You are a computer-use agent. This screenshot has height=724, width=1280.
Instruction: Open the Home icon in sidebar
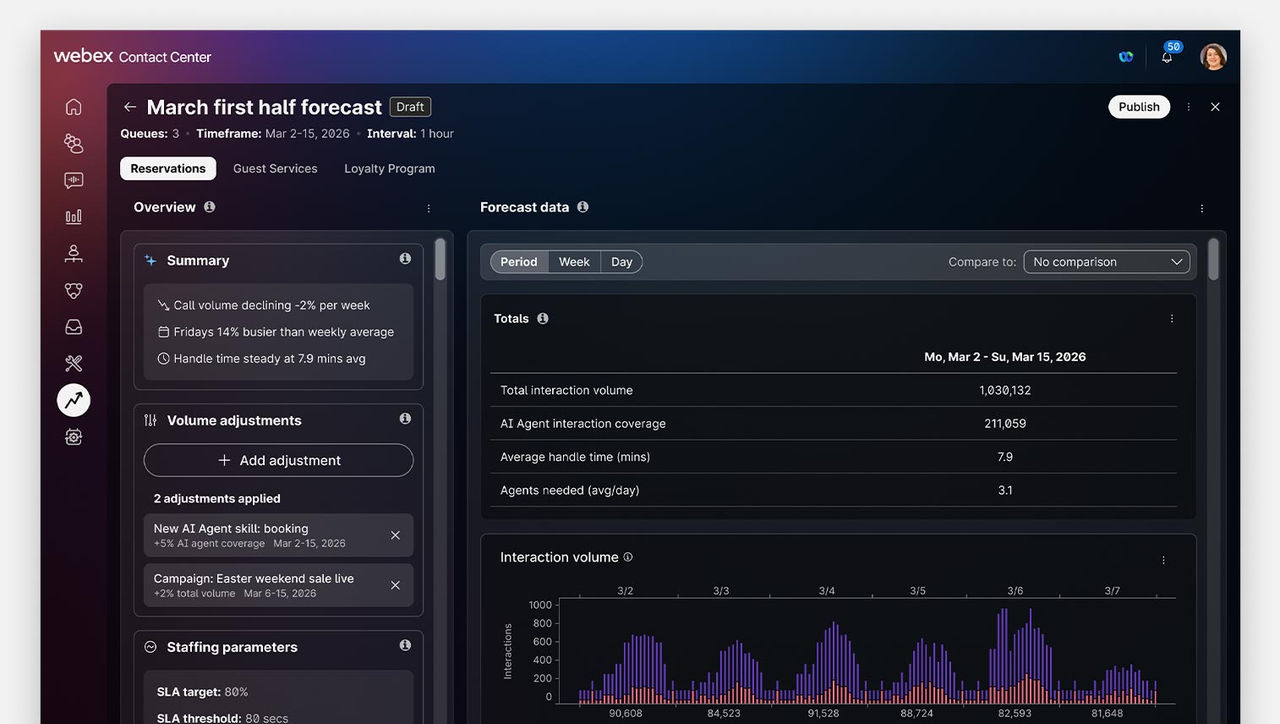(73, 107)
